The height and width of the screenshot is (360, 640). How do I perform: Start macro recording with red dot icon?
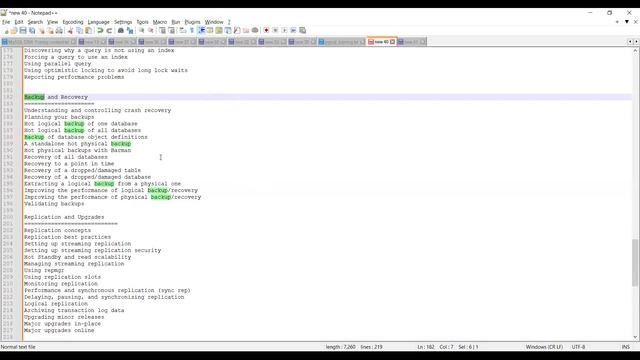click(x=266, y=31)
